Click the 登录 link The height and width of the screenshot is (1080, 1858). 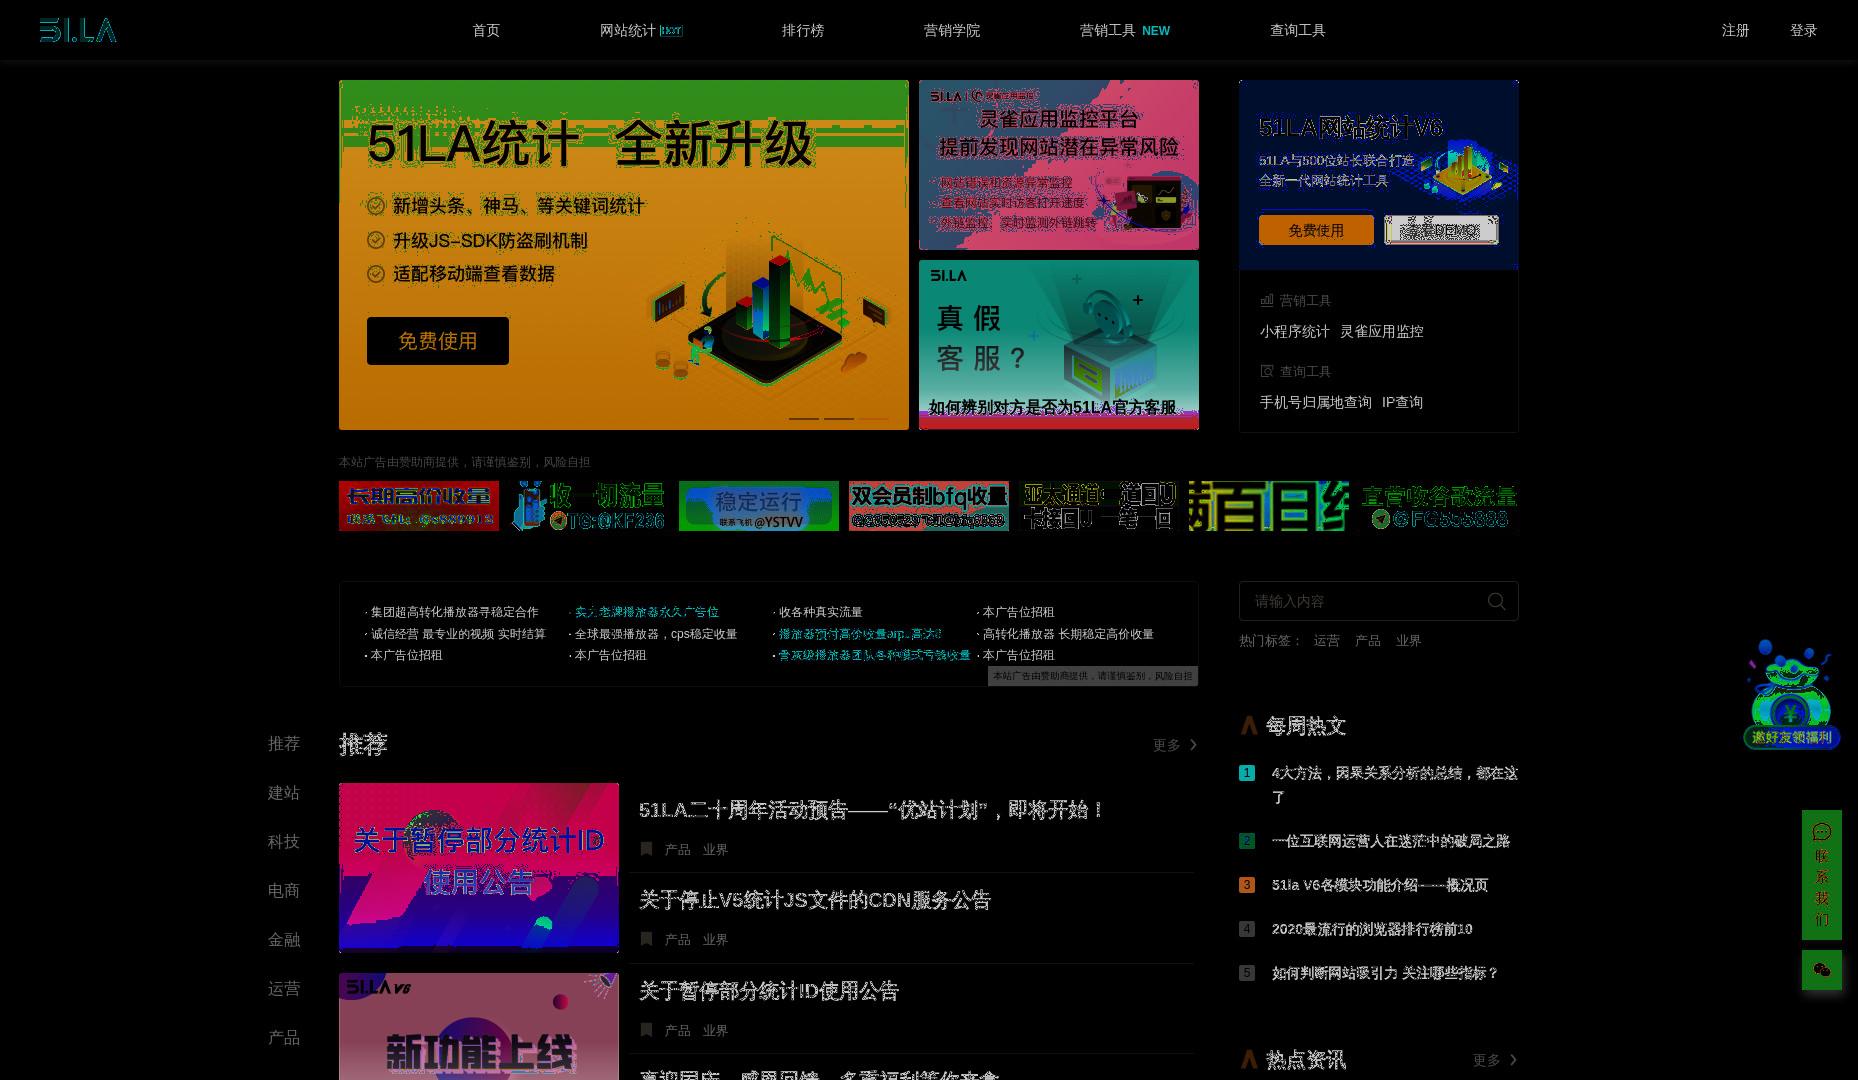[x=1804, y=30]
